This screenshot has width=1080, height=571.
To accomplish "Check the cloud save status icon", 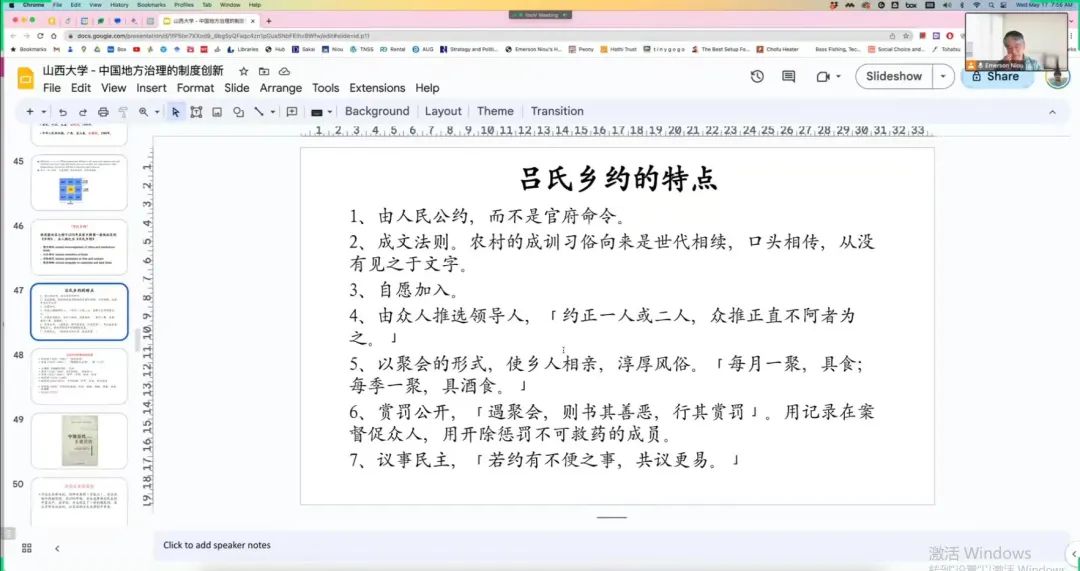I will (x=284, y=71).
